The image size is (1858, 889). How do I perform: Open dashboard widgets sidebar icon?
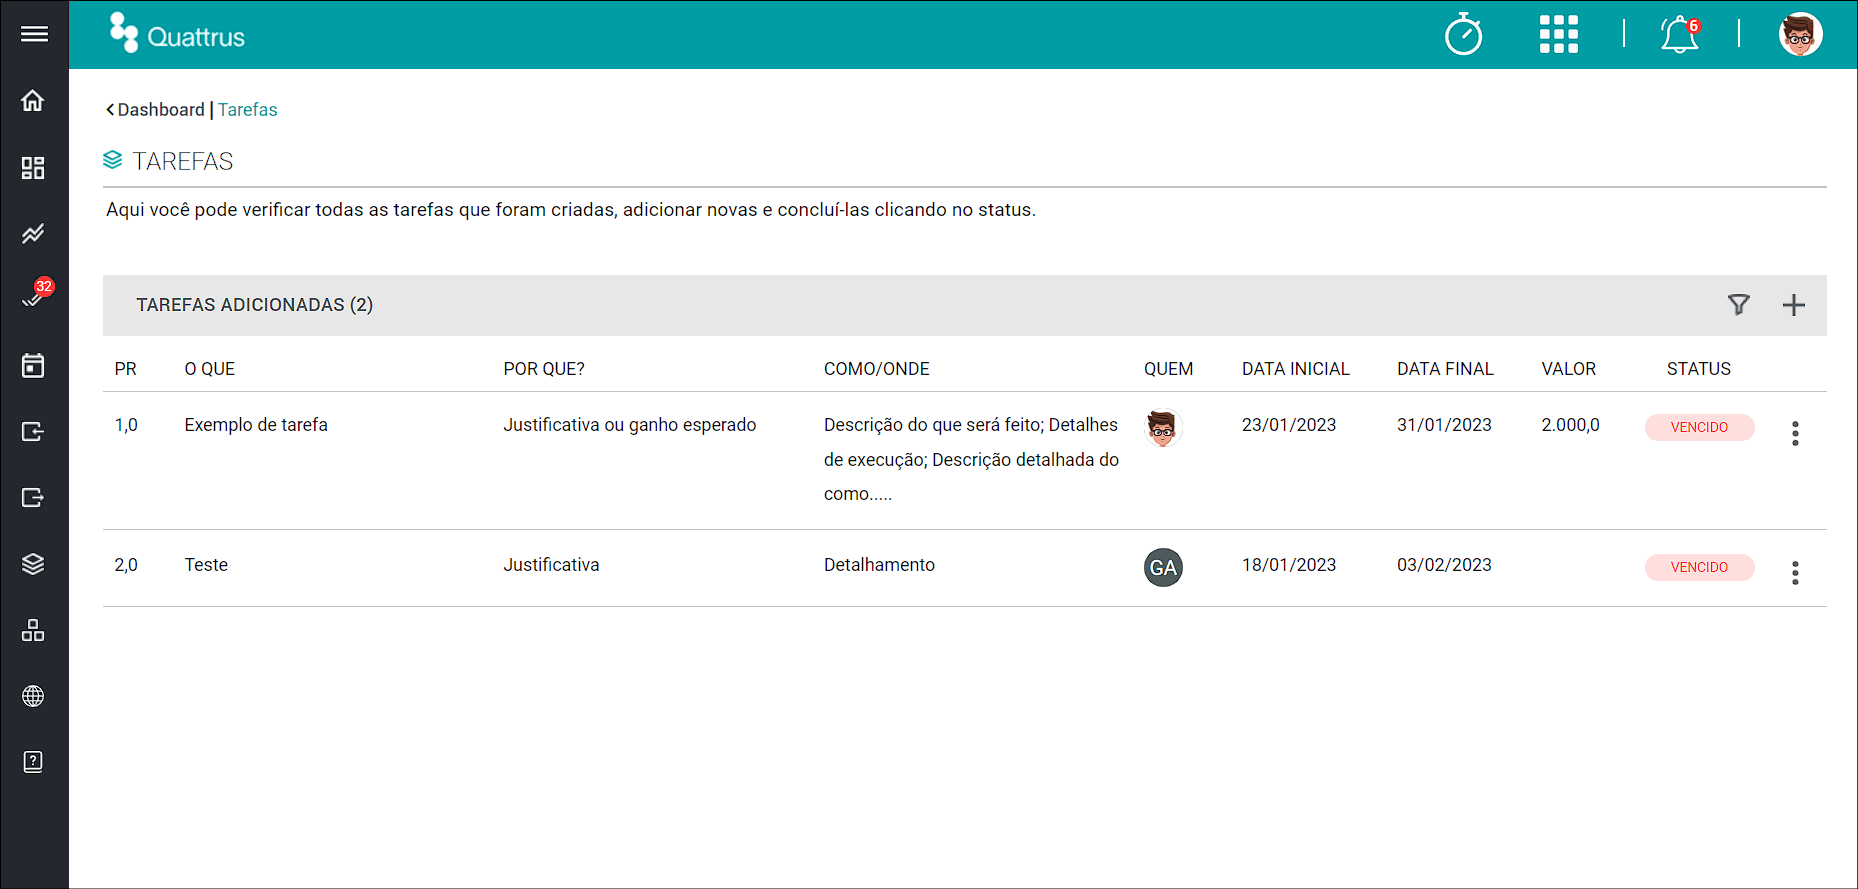tap(33, 167)
